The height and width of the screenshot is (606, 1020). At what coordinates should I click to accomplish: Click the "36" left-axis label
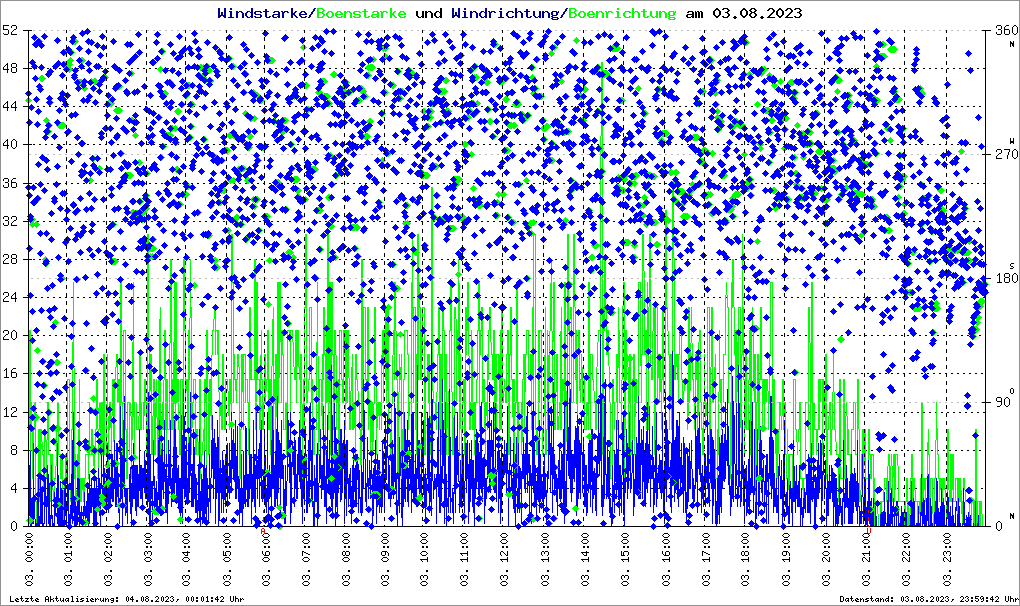(x=9, y=183)
